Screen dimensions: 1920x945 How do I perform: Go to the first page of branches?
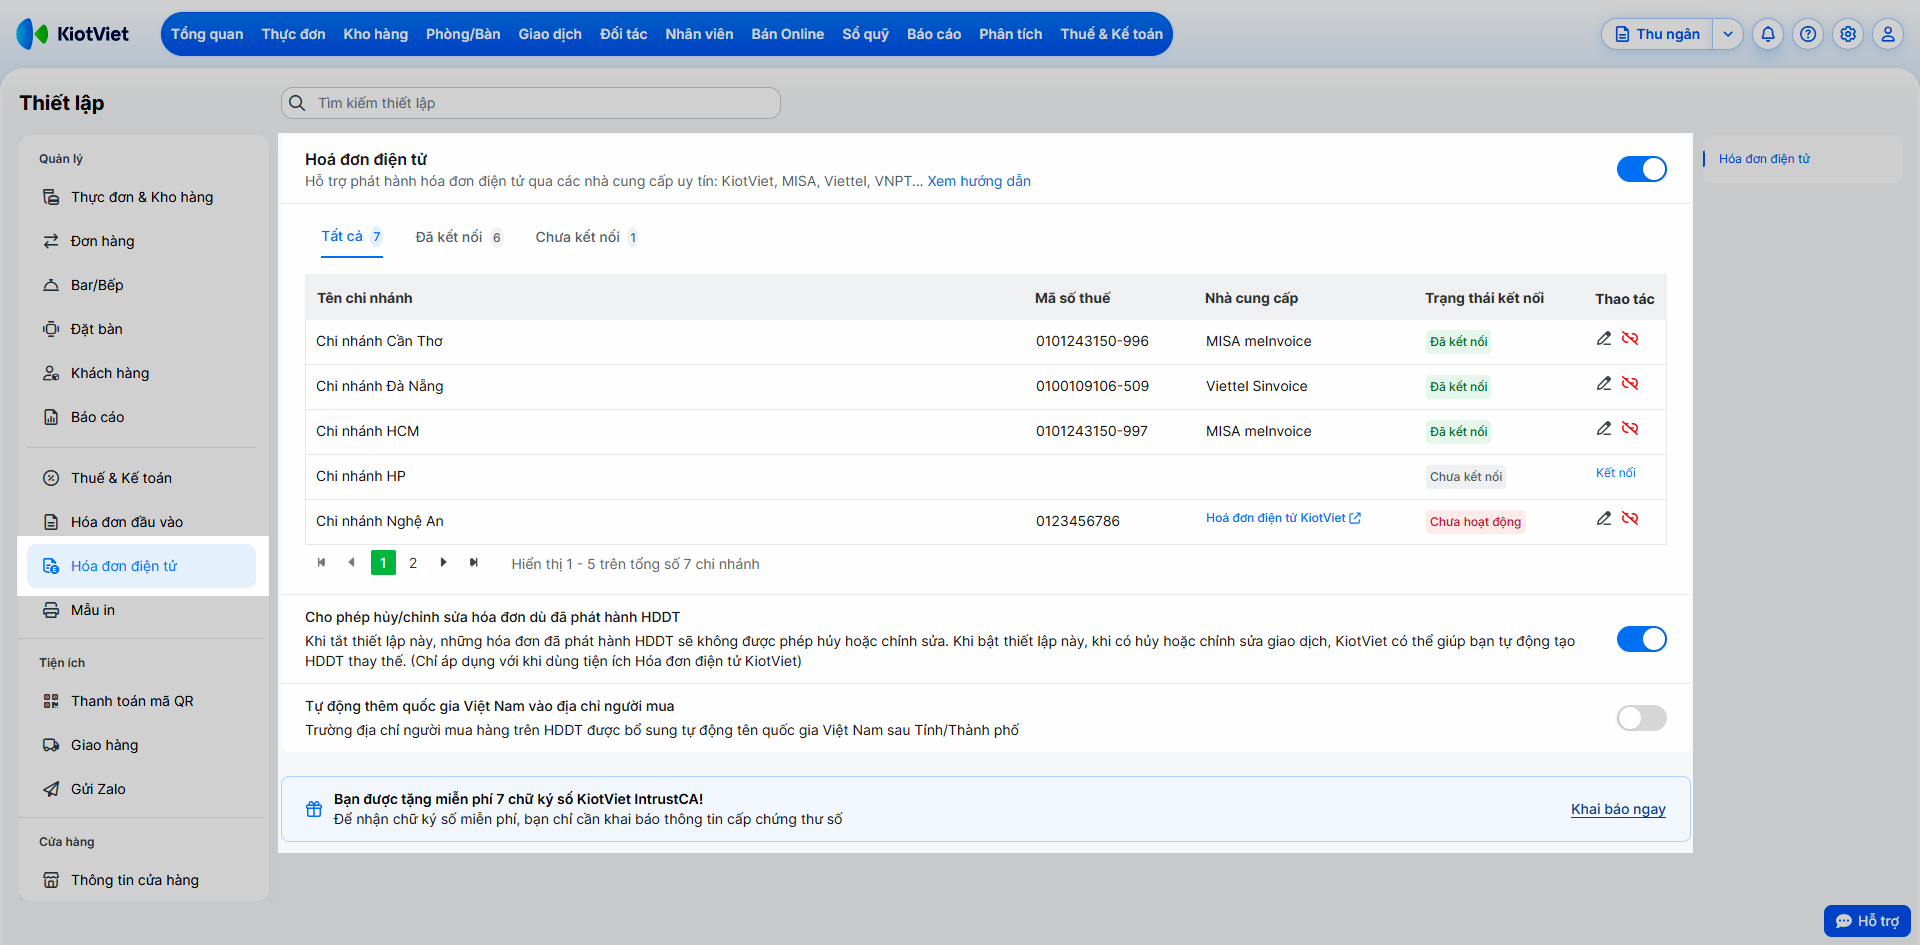tap(321, 563)
